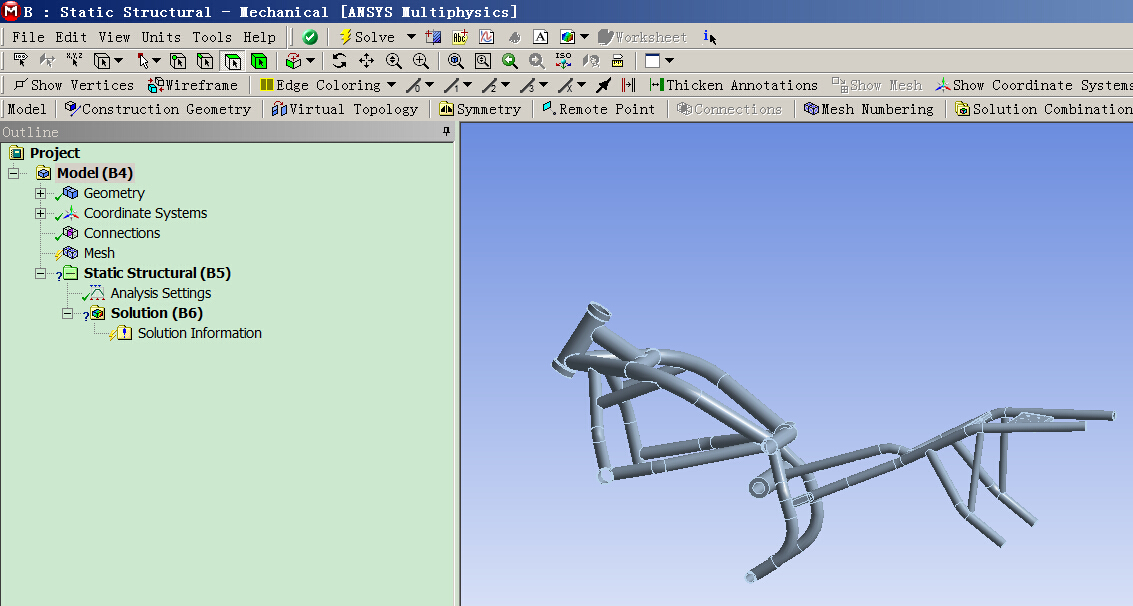Click the Magnifier Window icon
1133x606 pixels.
click(483, 61)
